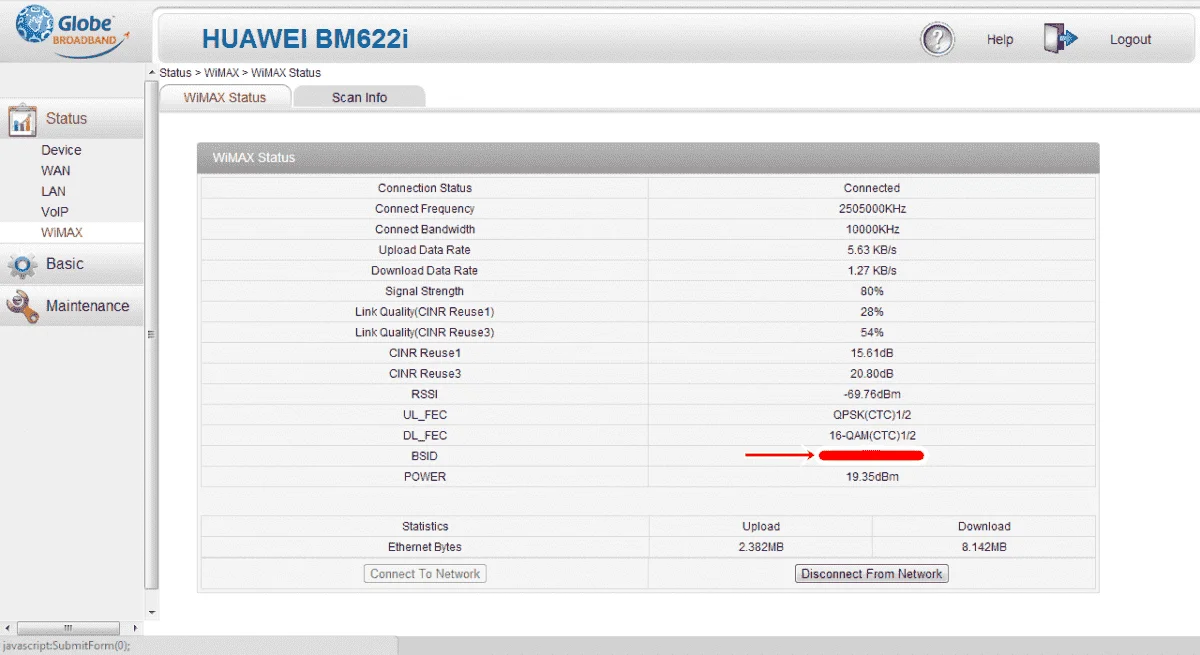This screenshot has height=655, width=1200.
Task: Click the sidebar horizontal scrollbar left arrow
Action: click(8, 628)
